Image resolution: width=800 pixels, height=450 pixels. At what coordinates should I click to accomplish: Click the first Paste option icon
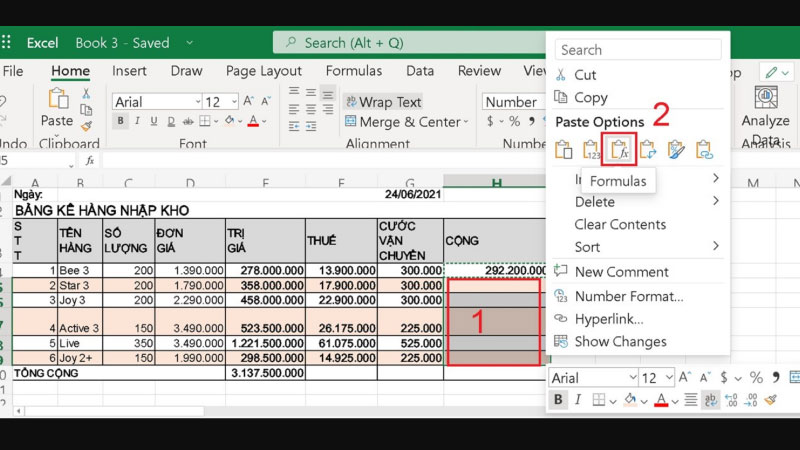click(x=563, y=149)
